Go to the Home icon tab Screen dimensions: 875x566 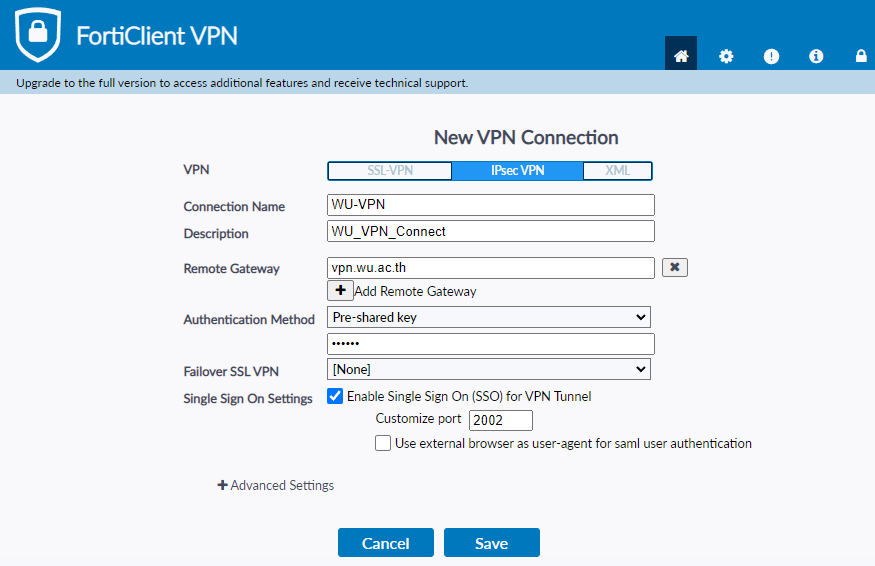click(681, 56)
